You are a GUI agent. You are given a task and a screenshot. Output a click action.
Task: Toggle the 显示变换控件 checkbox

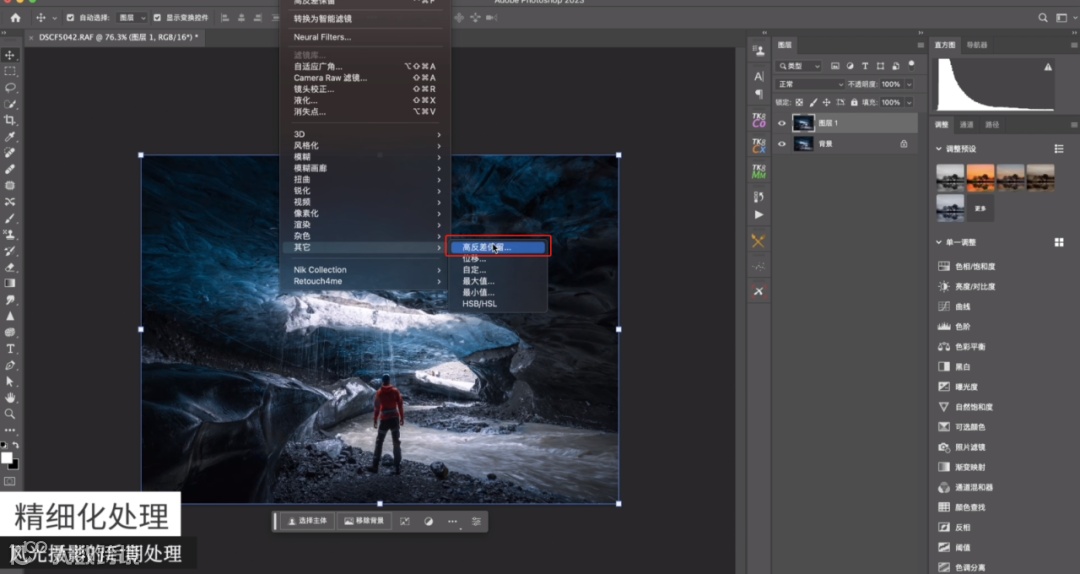point(157,18)
